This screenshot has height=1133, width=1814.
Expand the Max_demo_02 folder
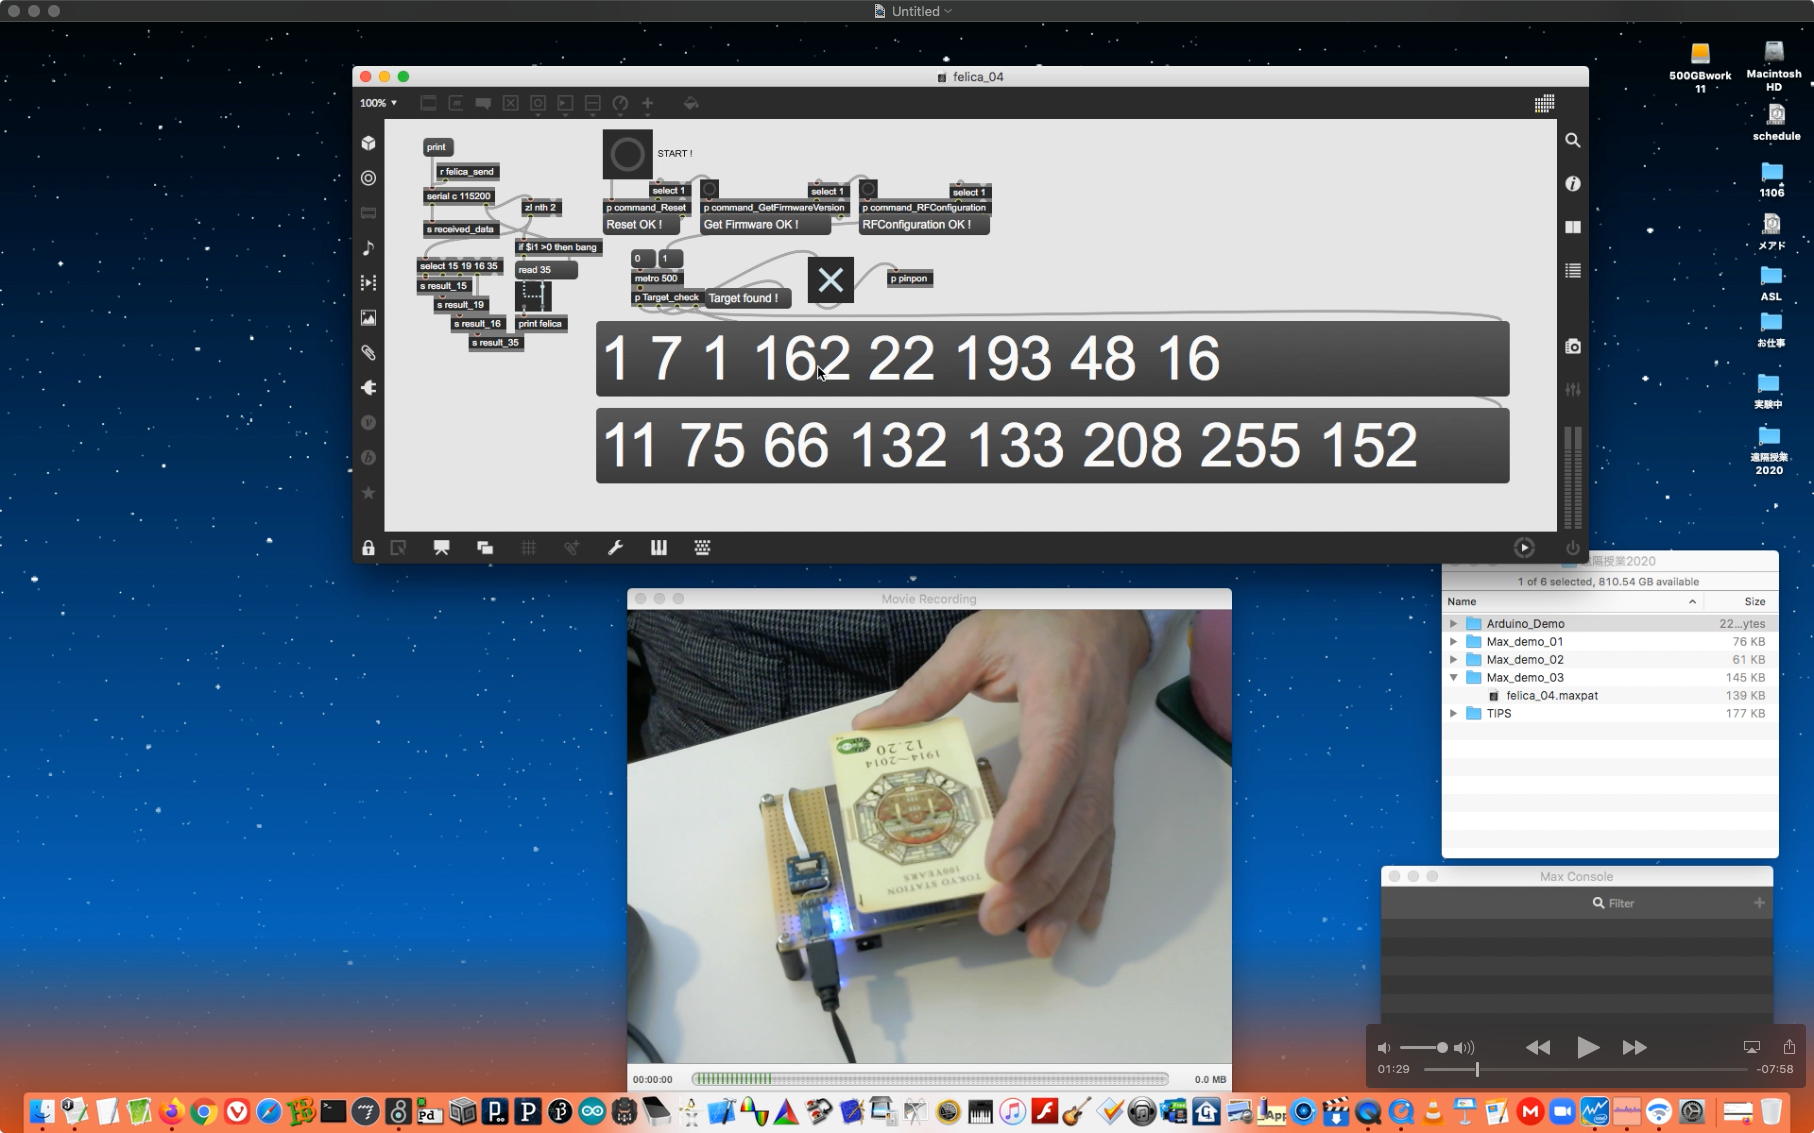click(1453, 660)
